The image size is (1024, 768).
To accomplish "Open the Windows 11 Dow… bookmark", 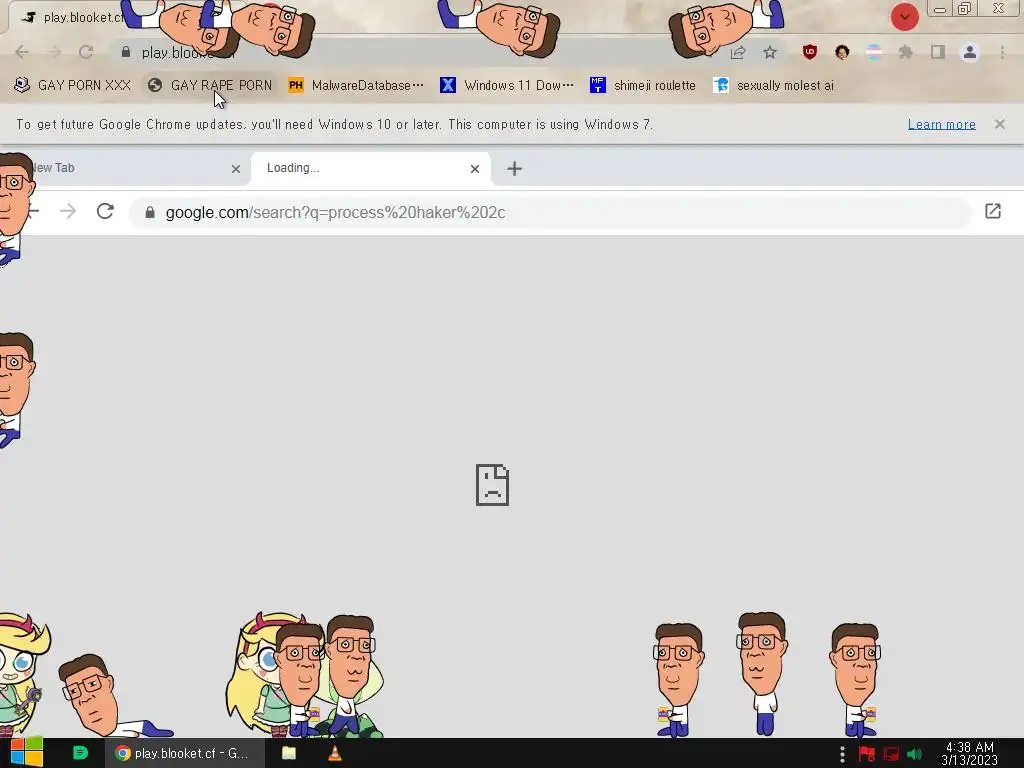I will [507, 85].
